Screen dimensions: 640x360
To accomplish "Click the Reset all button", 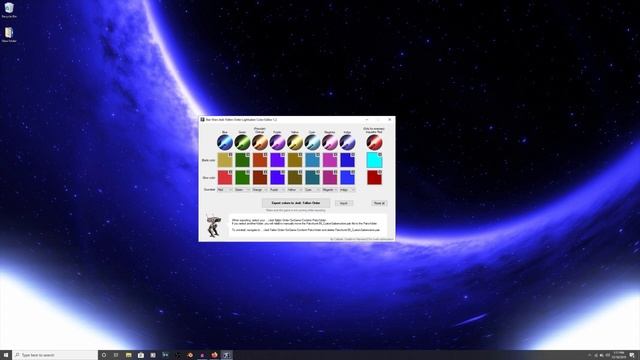I will pyautogui.click(x=379, y=203).
